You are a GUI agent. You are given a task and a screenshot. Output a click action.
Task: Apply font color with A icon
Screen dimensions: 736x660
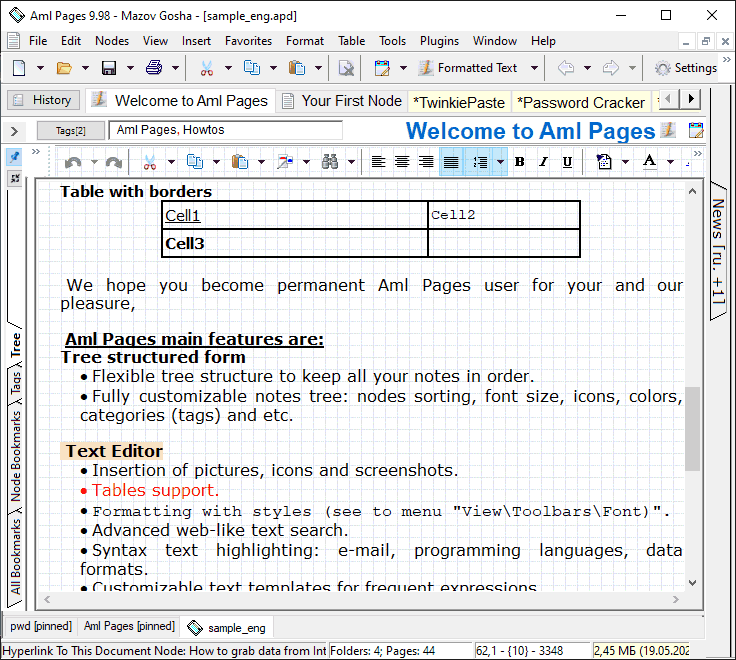pos(649,161)
